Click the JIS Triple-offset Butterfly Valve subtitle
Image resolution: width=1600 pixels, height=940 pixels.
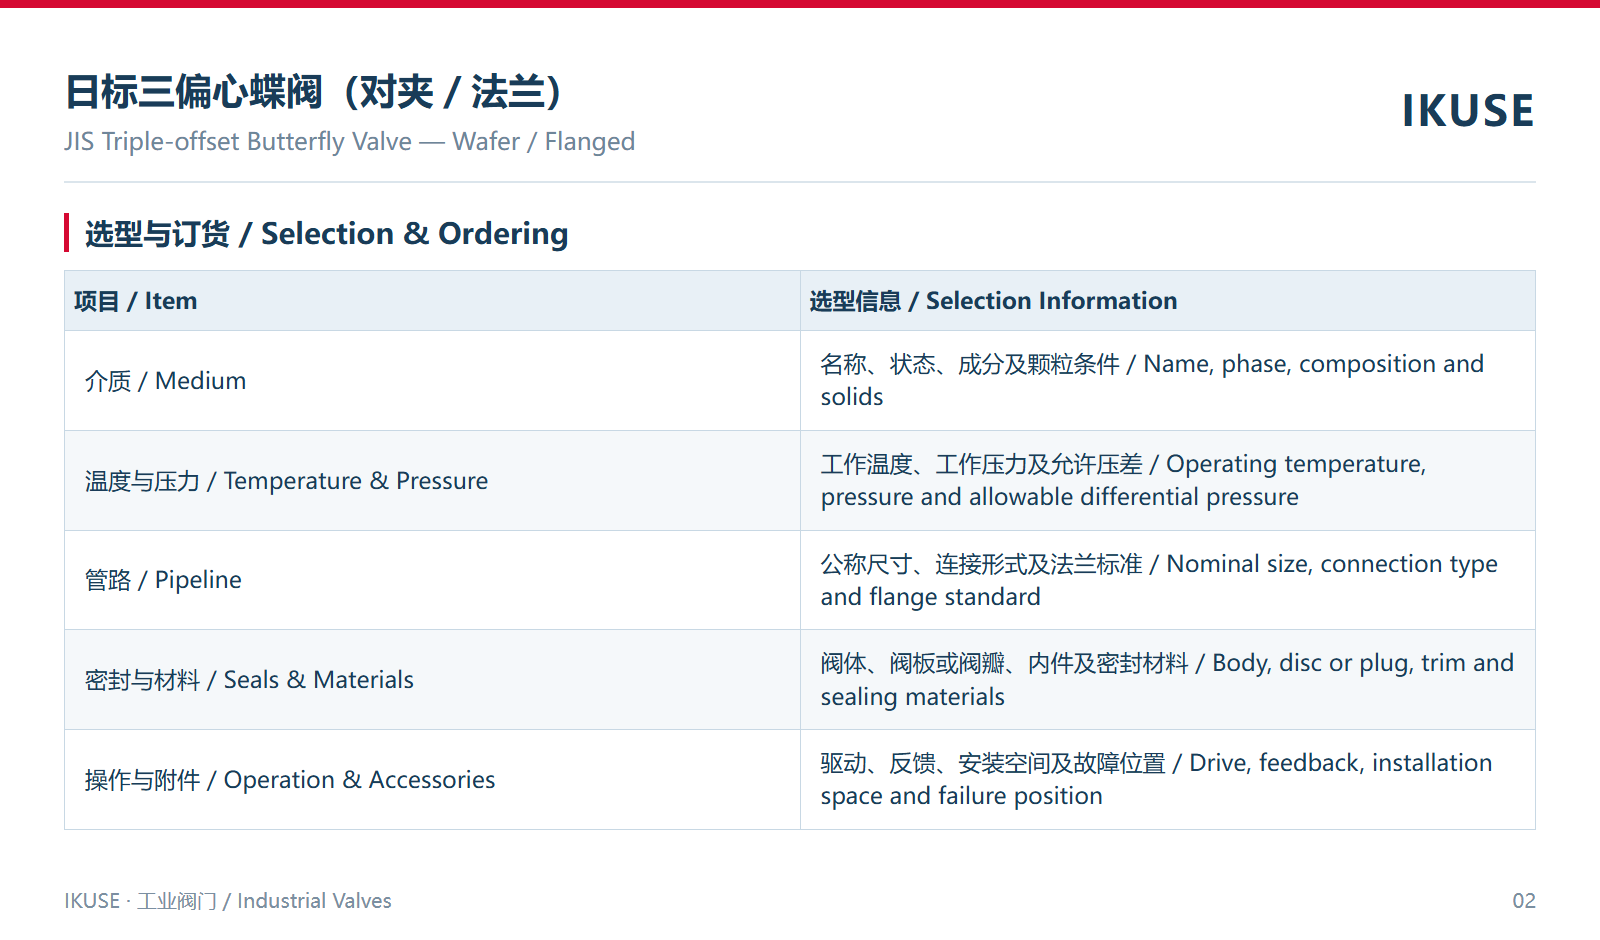coord(350,141)
